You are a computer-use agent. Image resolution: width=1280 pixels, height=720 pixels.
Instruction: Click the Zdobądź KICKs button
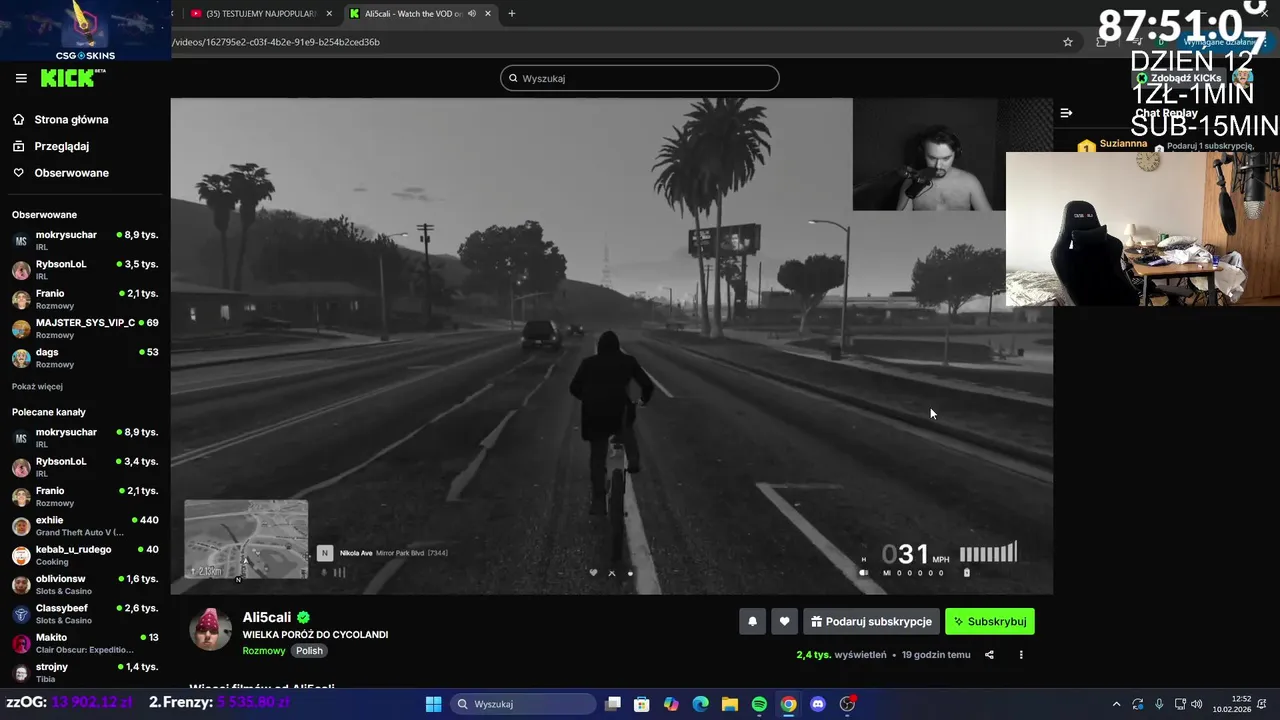point(1179,78)
